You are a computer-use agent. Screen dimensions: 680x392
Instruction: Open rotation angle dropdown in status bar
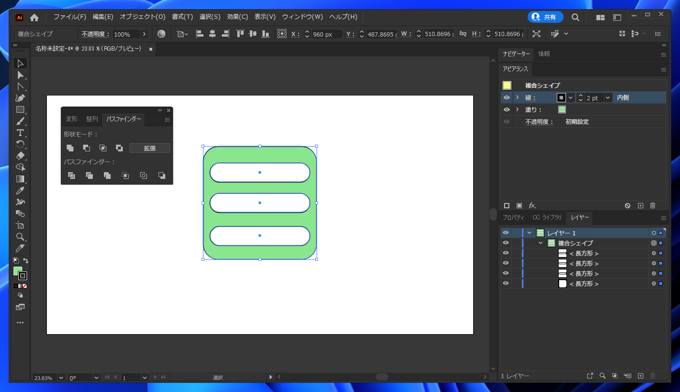[96, 378]
